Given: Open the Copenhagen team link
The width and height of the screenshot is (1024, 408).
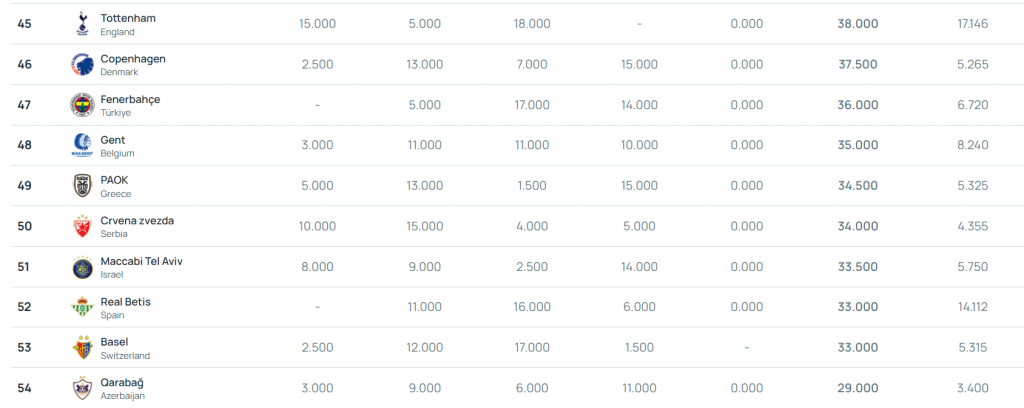Looking at the screenshot, I should point(133,59).
